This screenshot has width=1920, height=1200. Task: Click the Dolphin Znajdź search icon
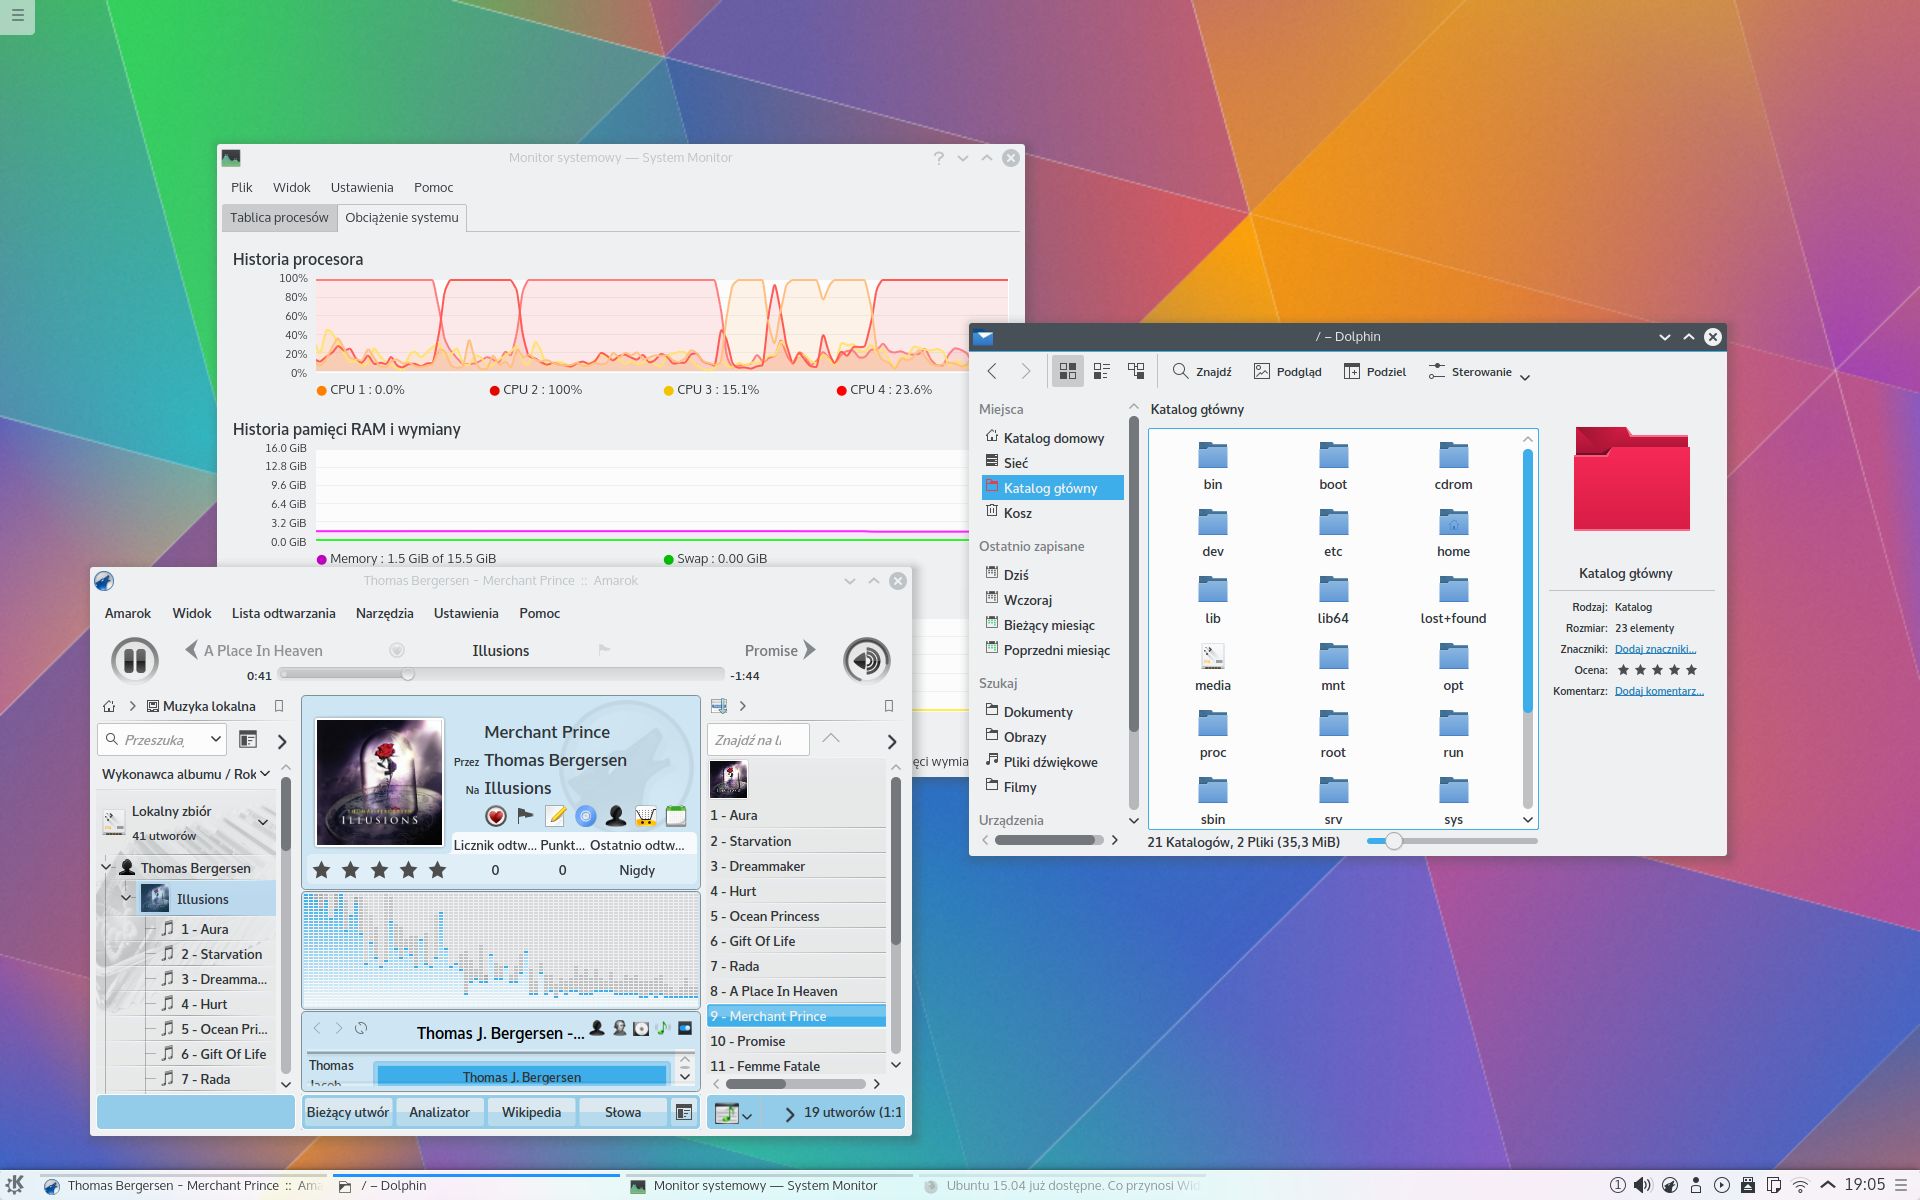point(1181,371)
